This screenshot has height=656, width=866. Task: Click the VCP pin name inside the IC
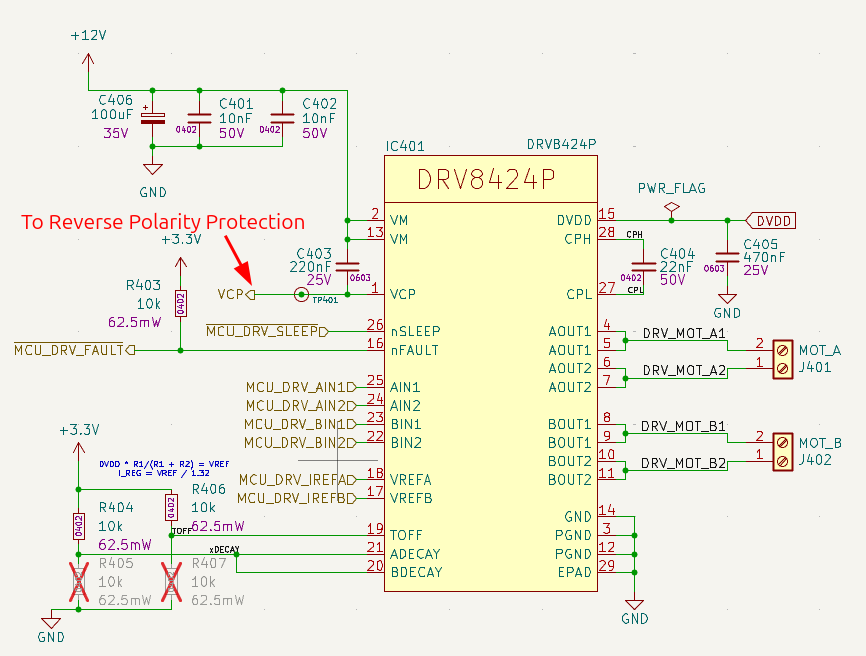pos(403,294)
